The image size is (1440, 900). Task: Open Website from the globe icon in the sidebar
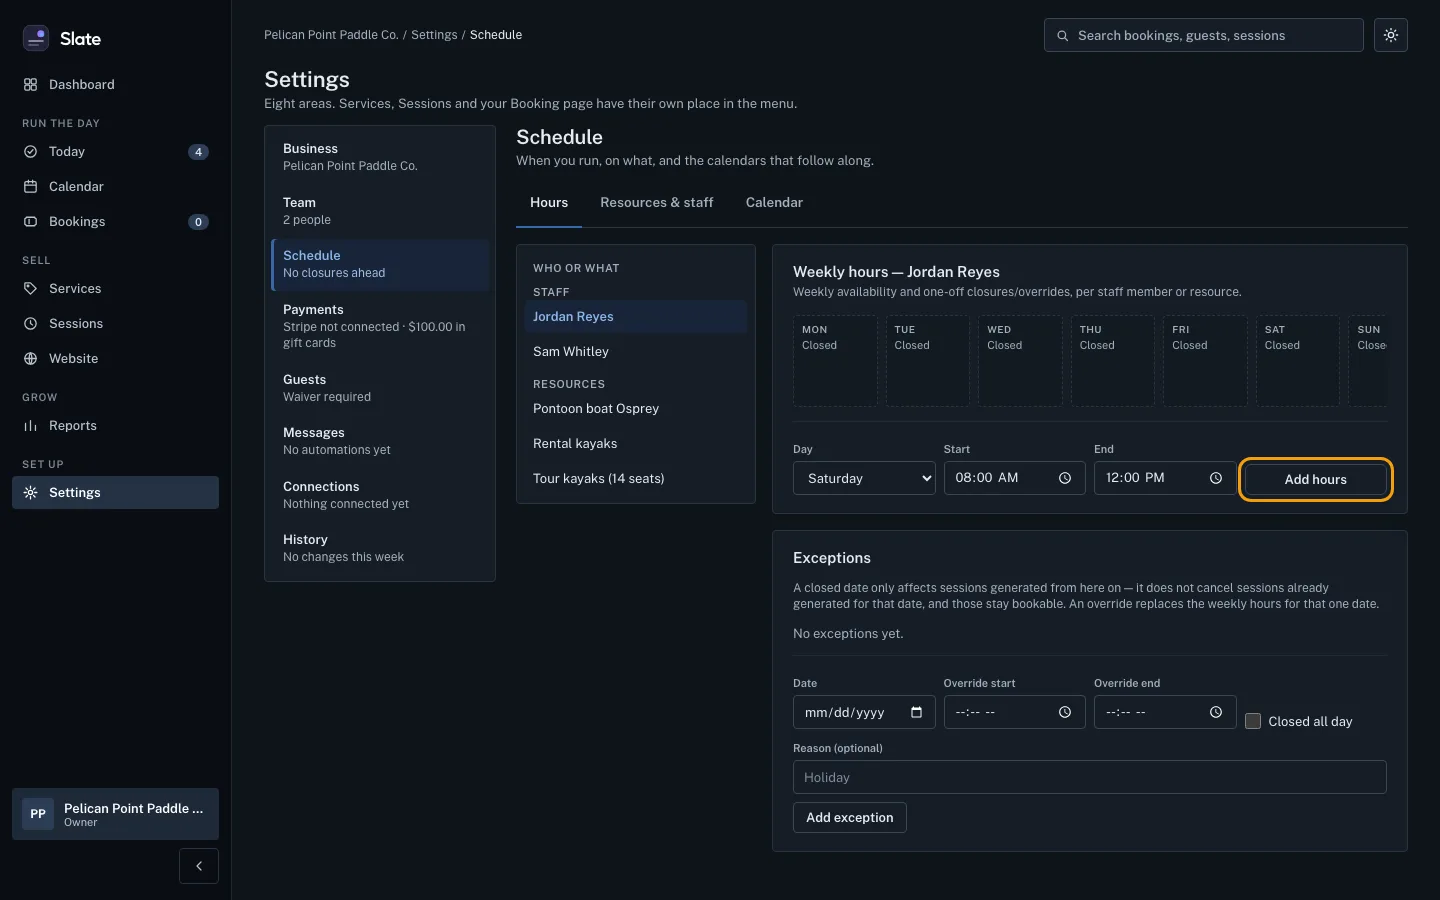30,358
